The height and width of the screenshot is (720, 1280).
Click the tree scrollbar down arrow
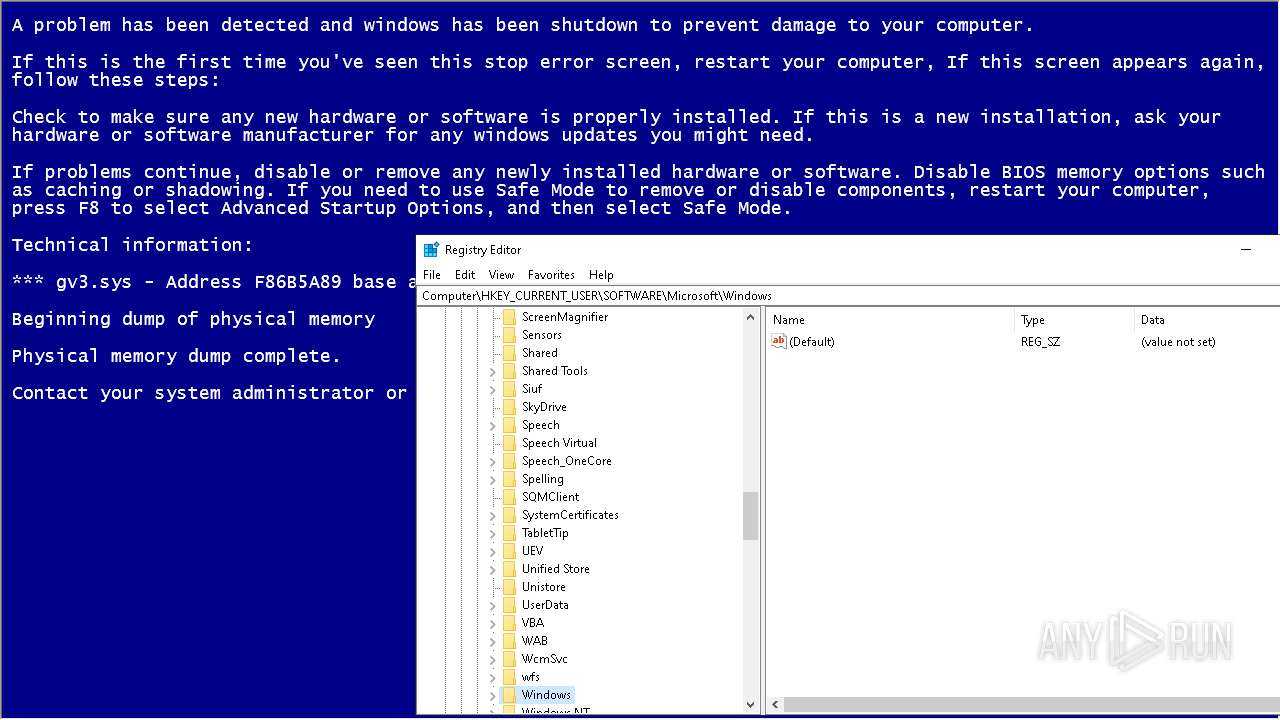(751, 705)
